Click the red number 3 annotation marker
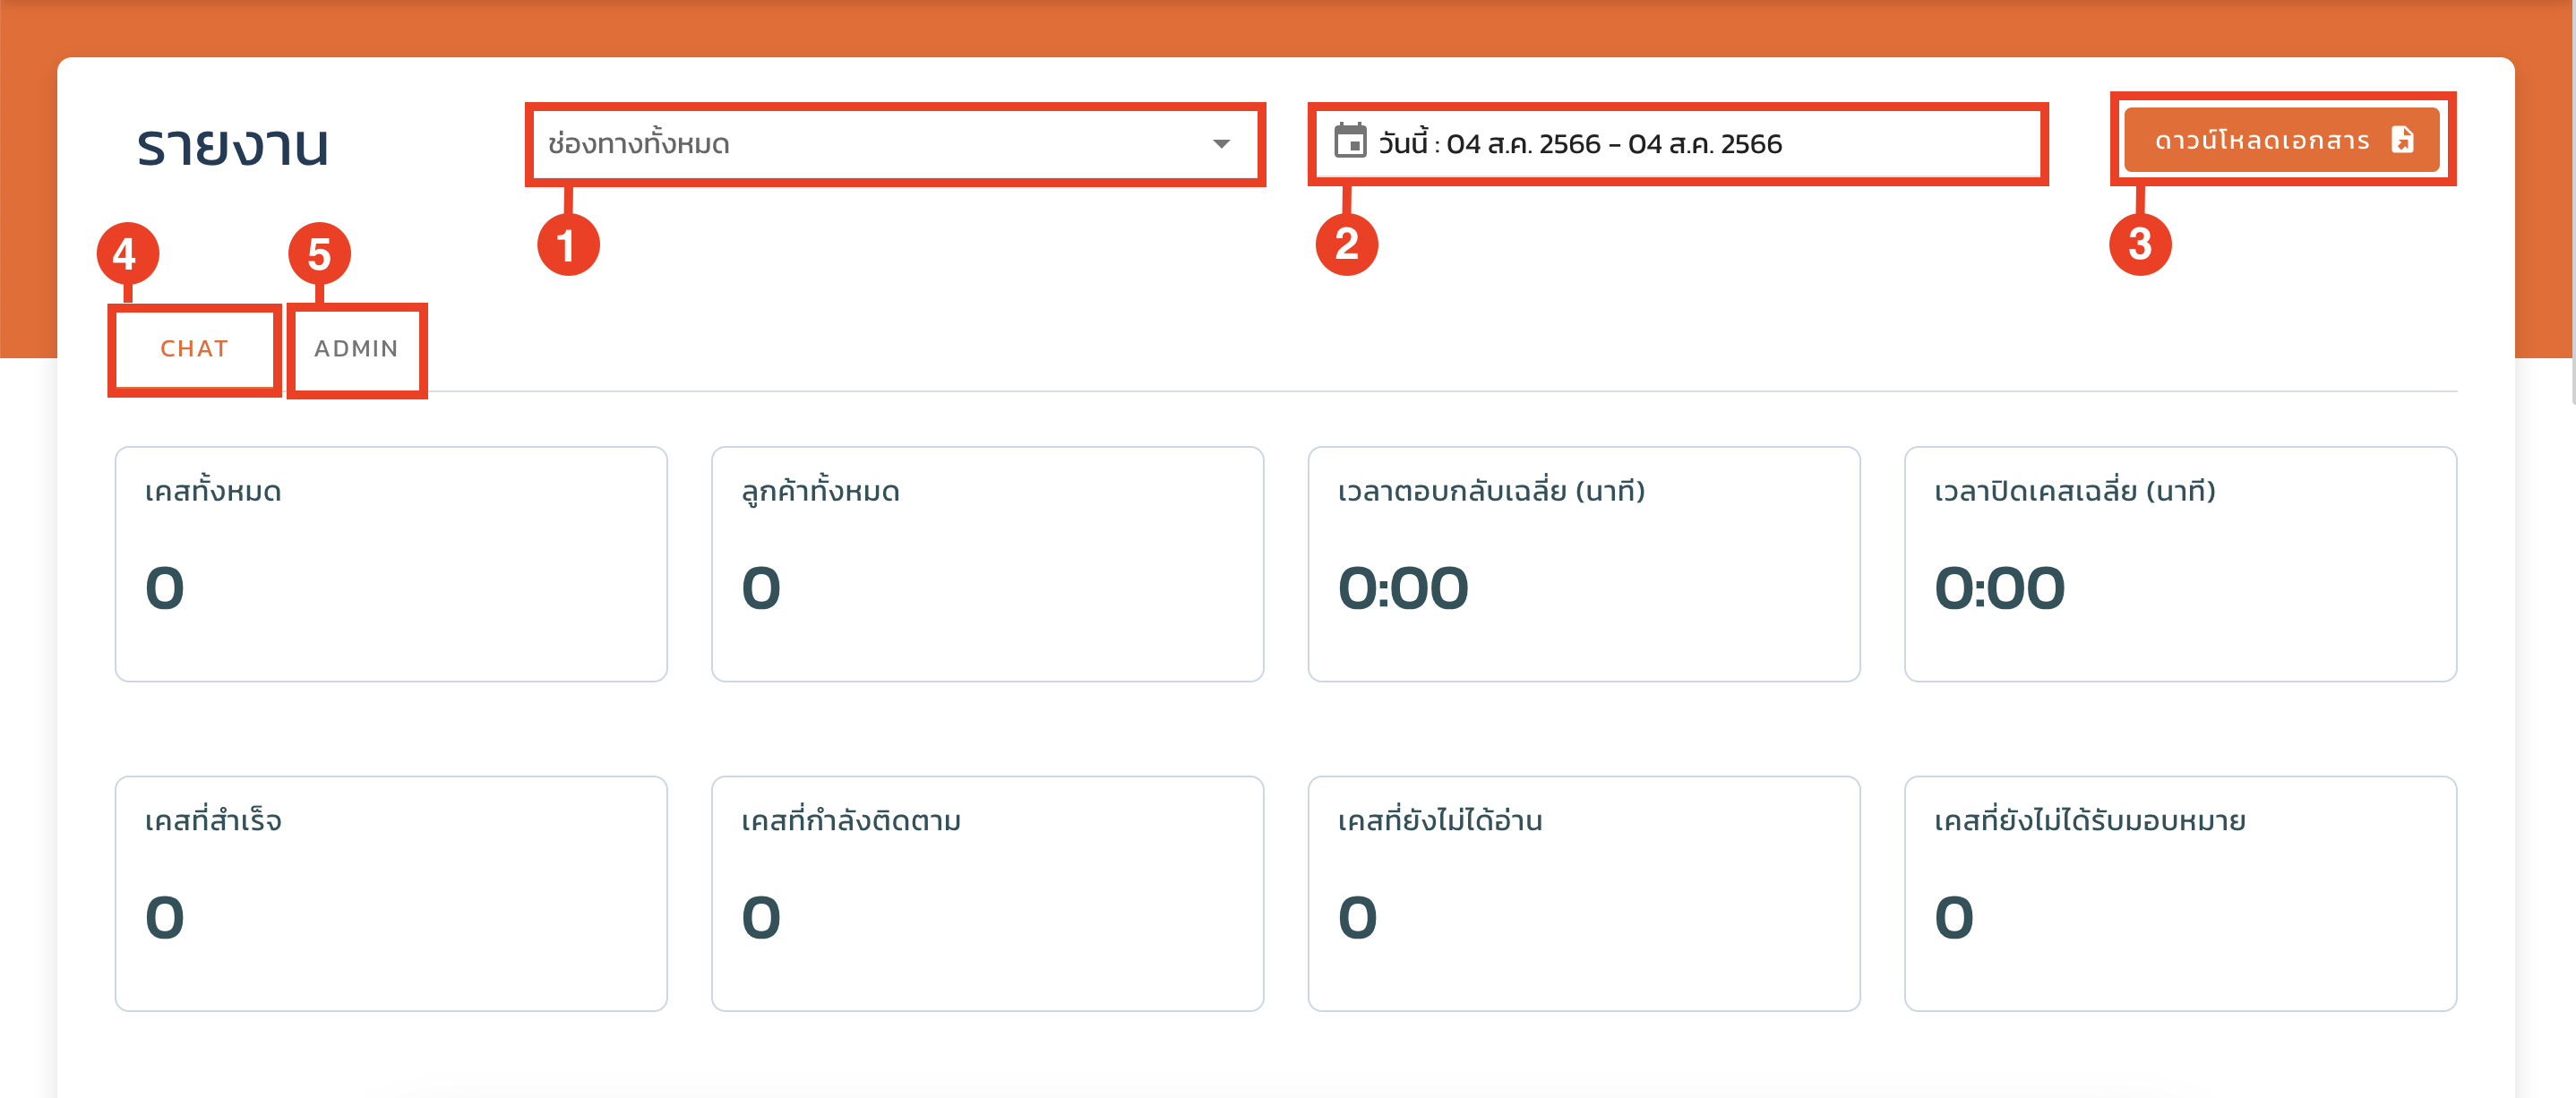 pos(2139,245)
